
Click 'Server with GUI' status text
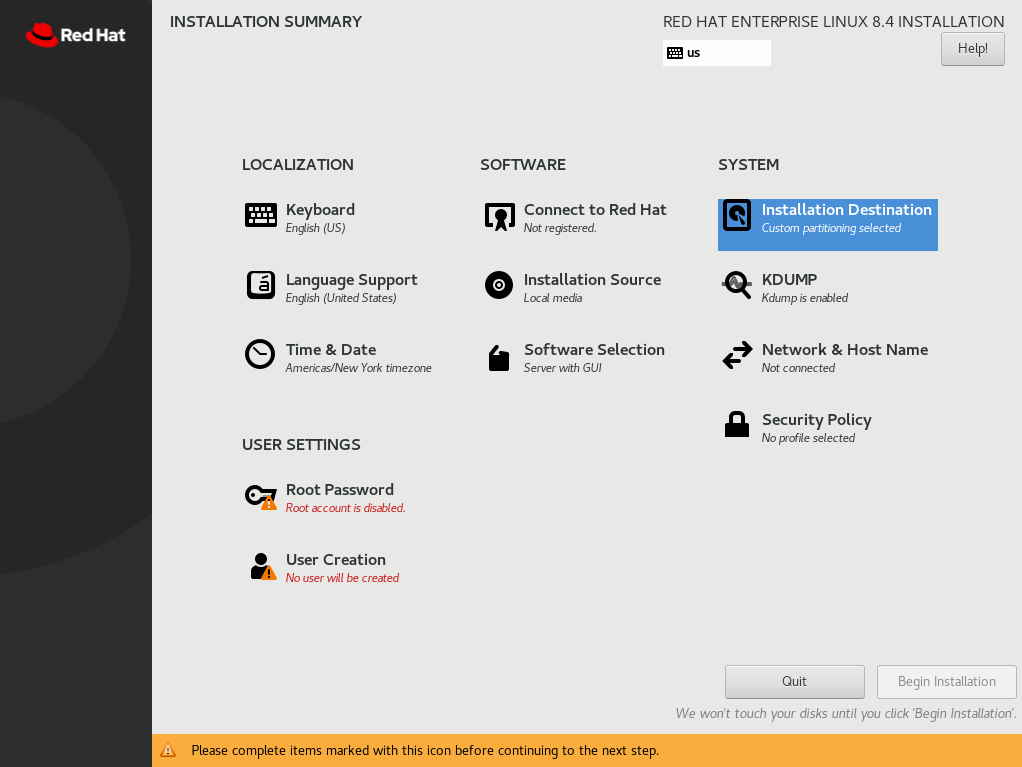click(x=562, y=368)
